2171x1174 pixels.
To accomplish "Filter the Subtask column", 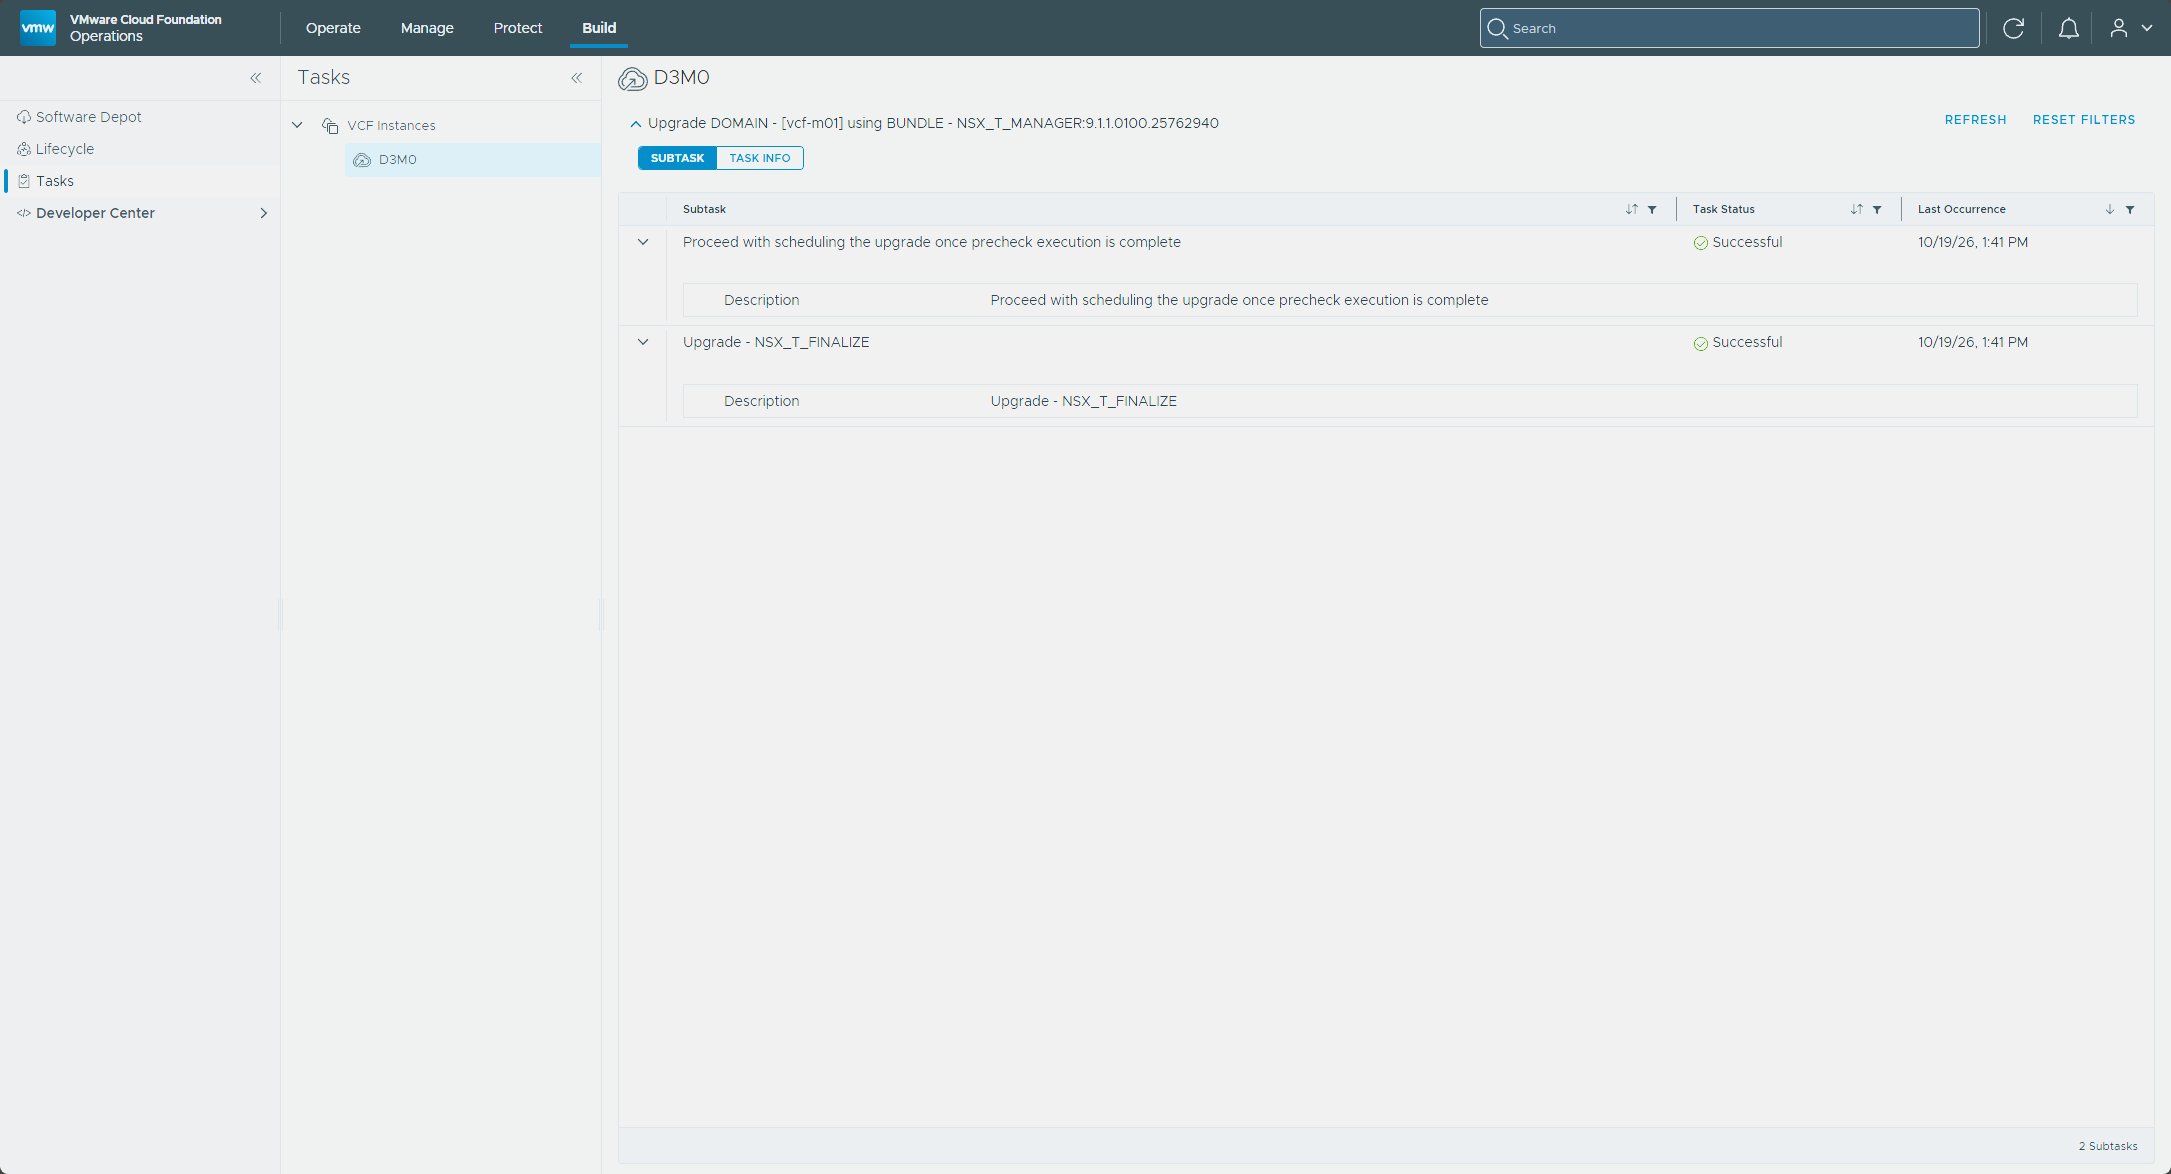I will (x=1652, y=209).
